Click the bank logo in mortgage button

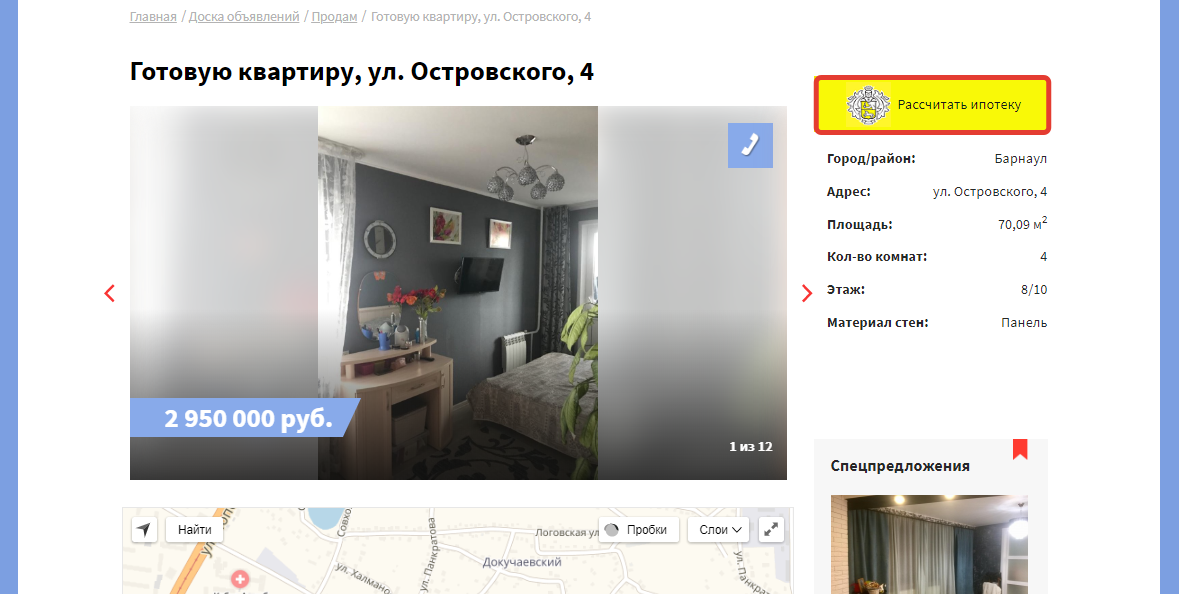pos(868,105)
